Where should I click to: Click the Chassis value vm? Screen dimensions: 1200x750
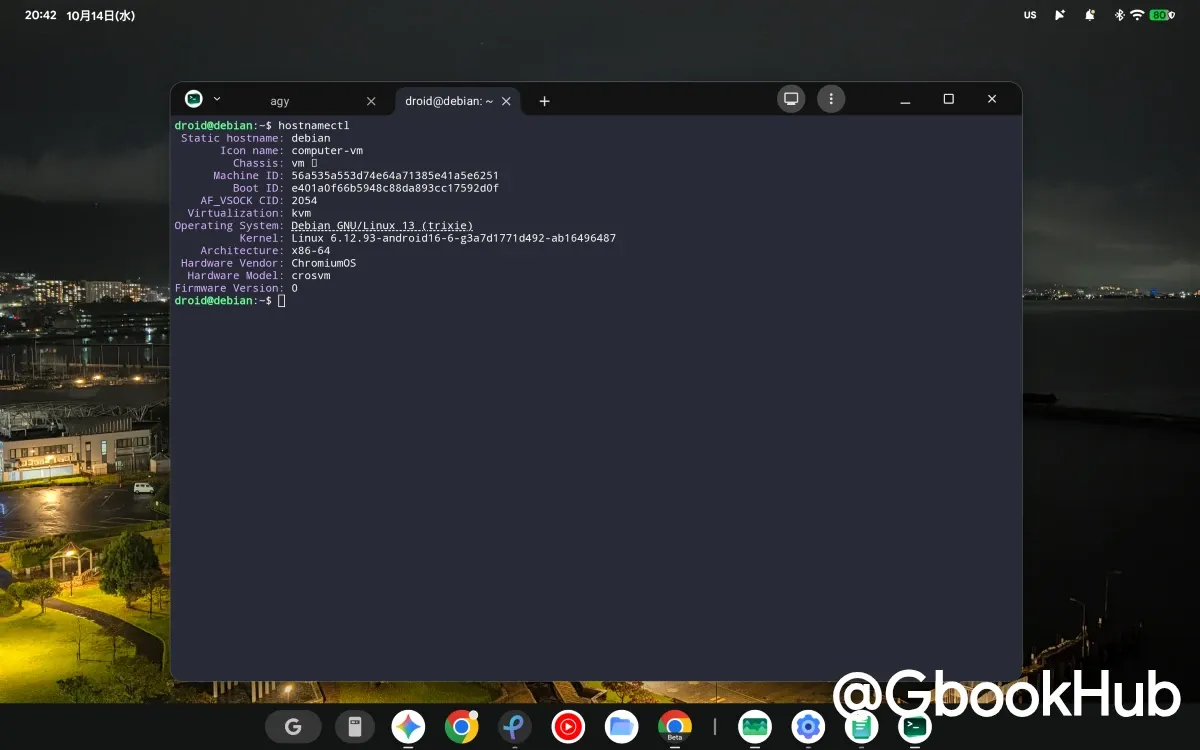pos(298,163)
